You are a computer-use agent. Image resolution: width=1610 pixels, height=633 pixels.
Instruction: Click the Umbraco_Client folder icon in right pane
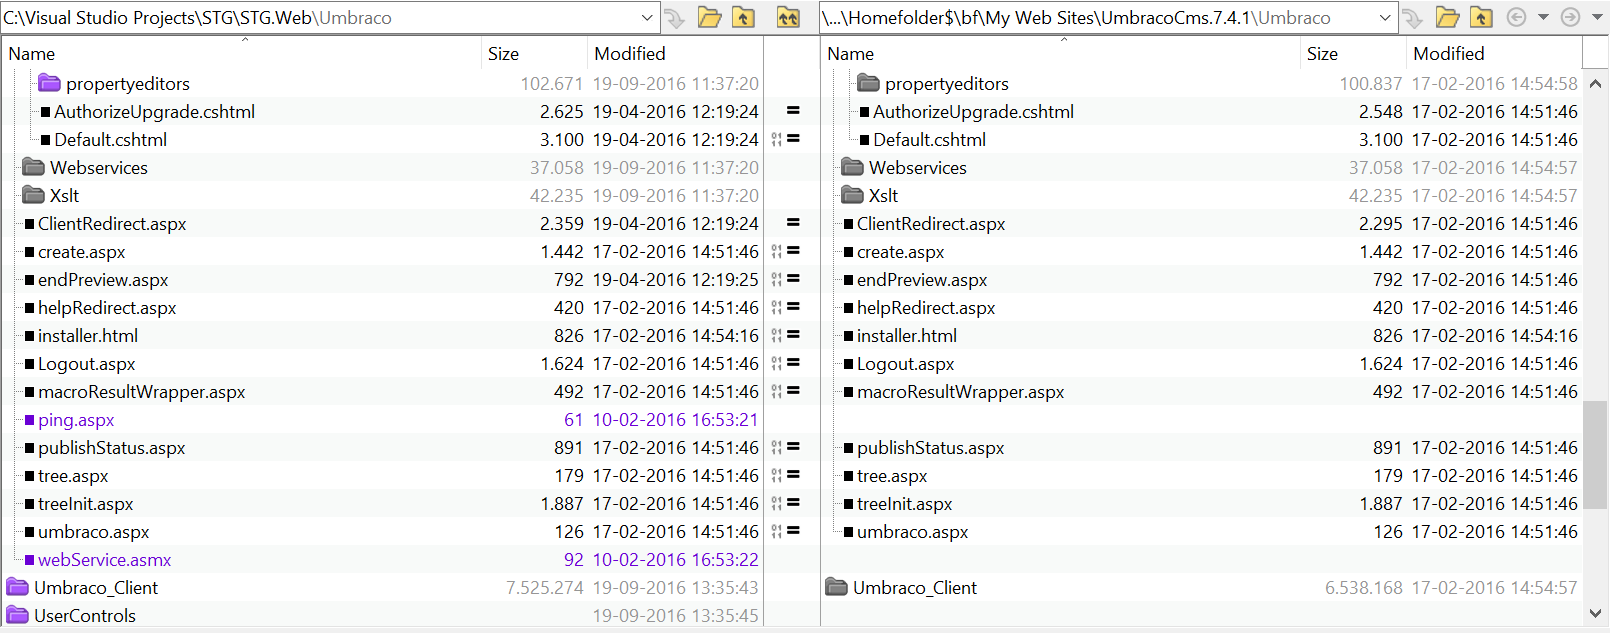pyautogui.click(x=836, y=587)
